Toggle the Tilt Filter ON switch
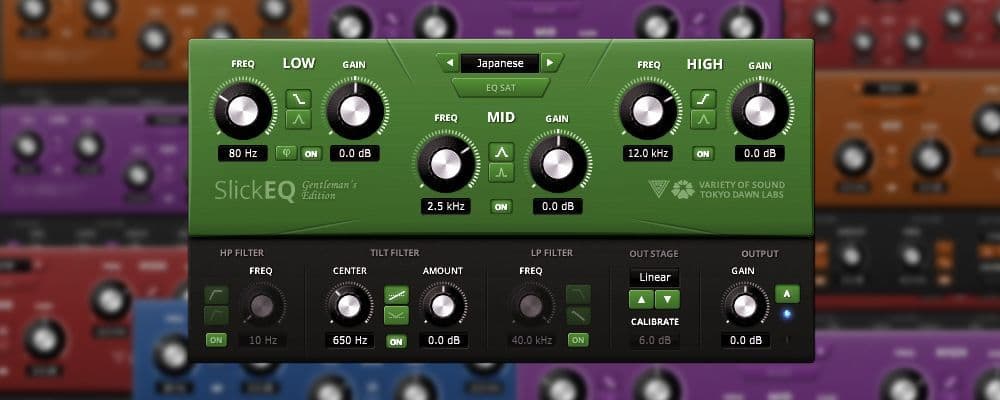This screenshot has height=400, width=1000. 396,341
